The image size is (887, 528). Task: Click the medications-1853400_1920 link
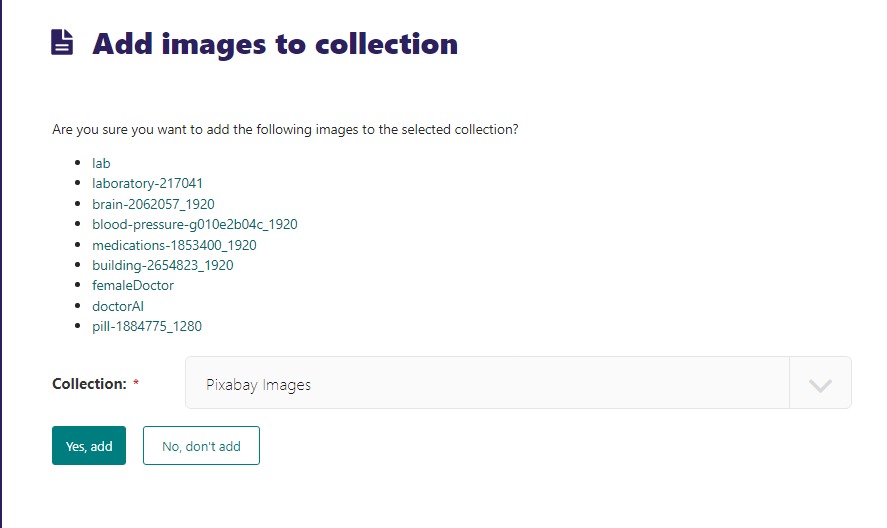tap(174, 245)
